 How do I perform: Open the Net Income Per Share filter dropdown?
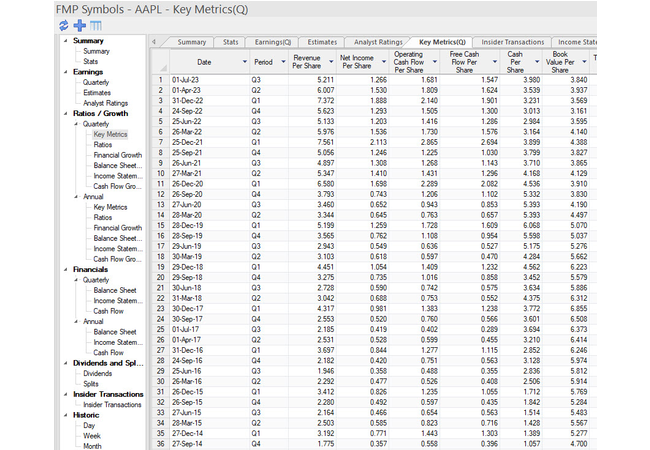[383, 62]
